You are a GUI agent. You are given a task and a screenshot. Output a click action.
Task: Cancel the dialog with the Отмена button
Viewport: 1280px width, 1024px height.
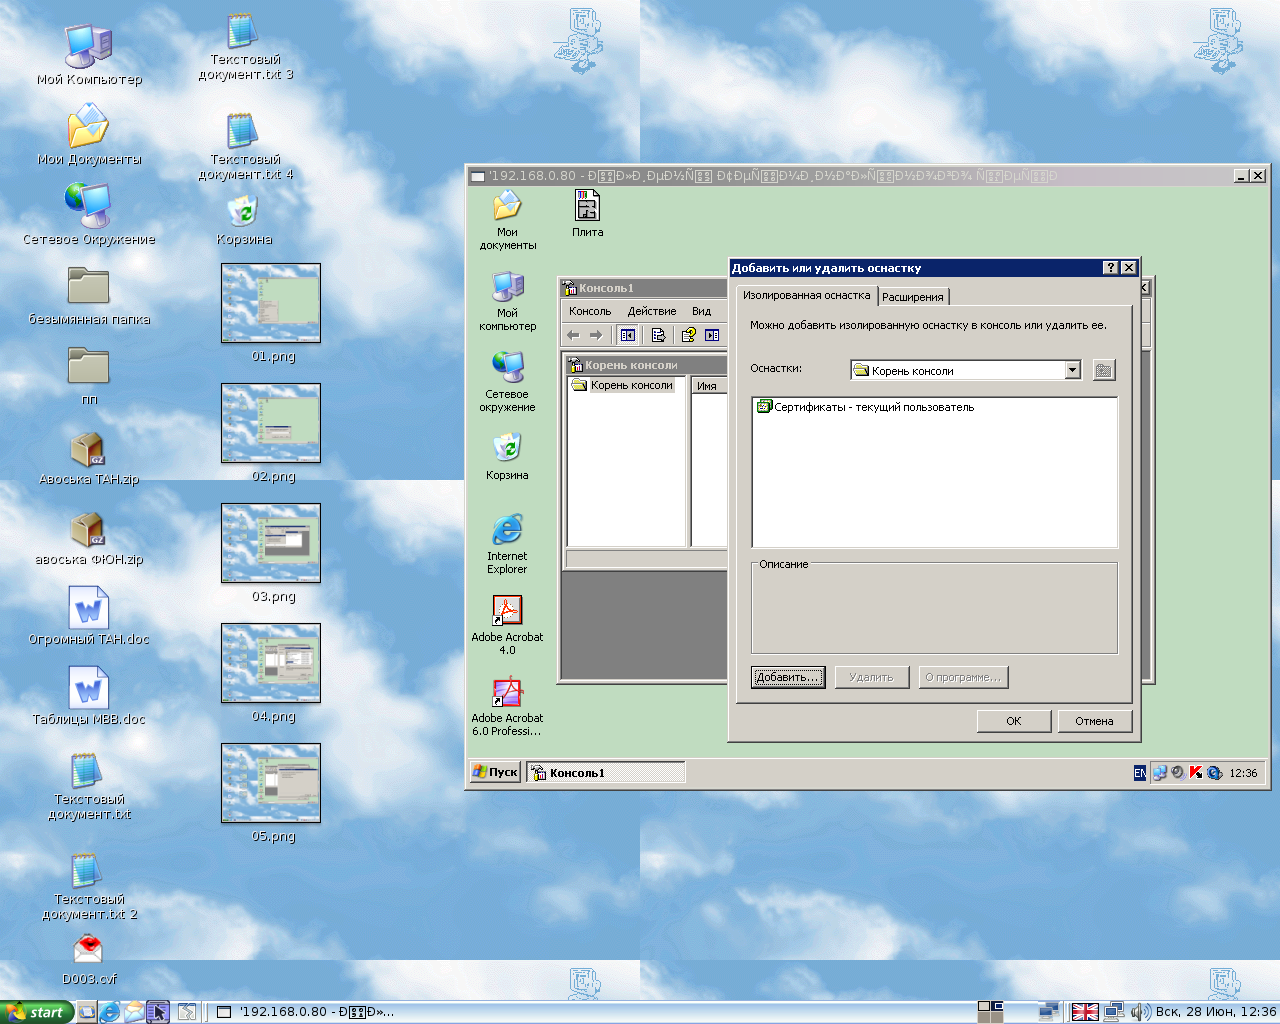(x=1094, y=721)
